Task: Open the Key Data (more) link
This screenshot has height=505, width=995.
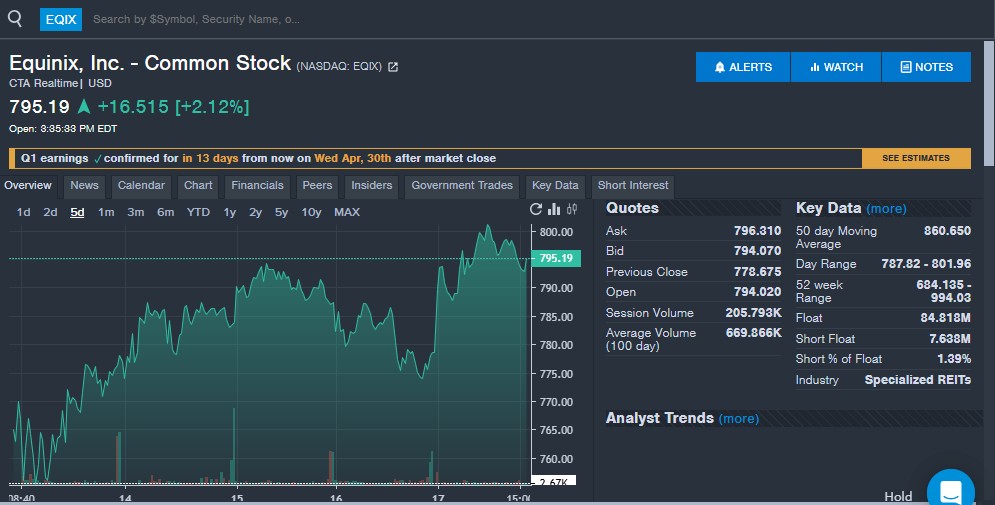Action: coord(886,208)
